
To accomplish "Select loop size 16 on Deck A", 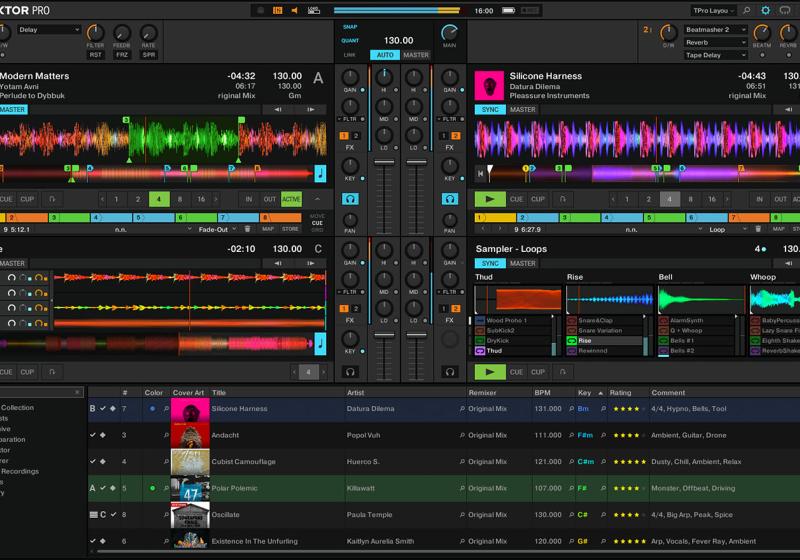I will [201, 199].
